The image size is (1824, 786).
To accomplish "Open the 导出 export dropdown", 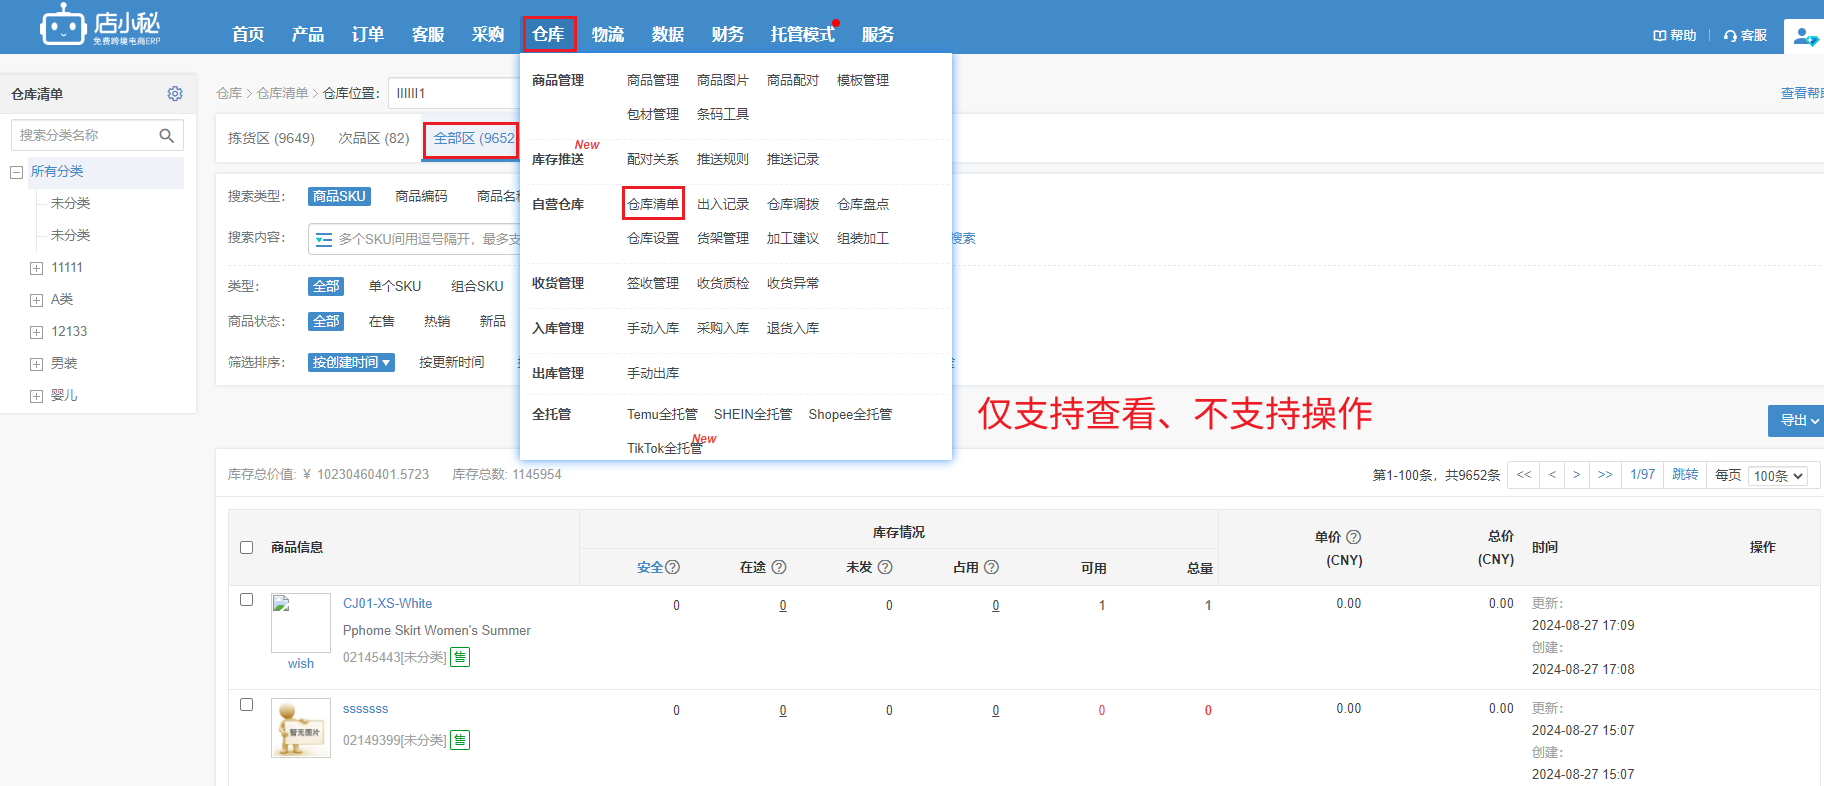I will coord(1798,421).
